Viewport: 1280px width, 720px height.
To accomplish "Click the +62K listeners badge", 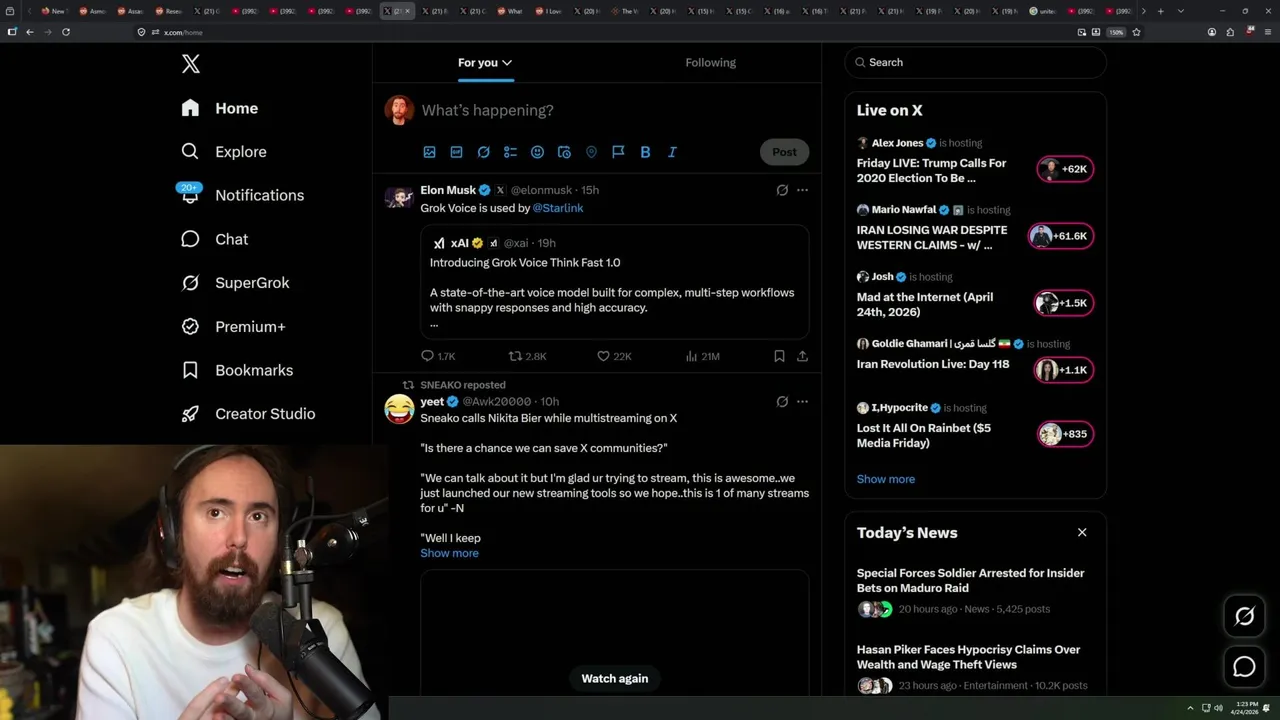I will 1065,169.
